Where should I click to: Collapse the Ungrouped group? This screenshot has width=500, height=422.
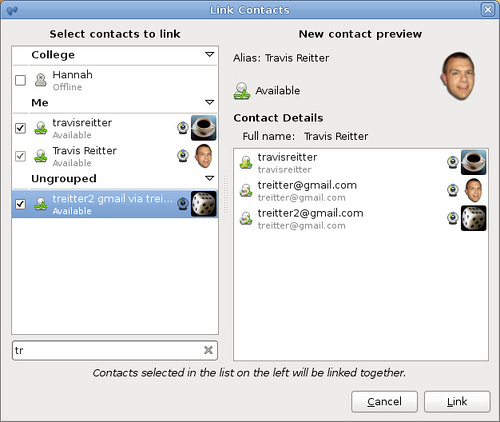tap(209, 178)
